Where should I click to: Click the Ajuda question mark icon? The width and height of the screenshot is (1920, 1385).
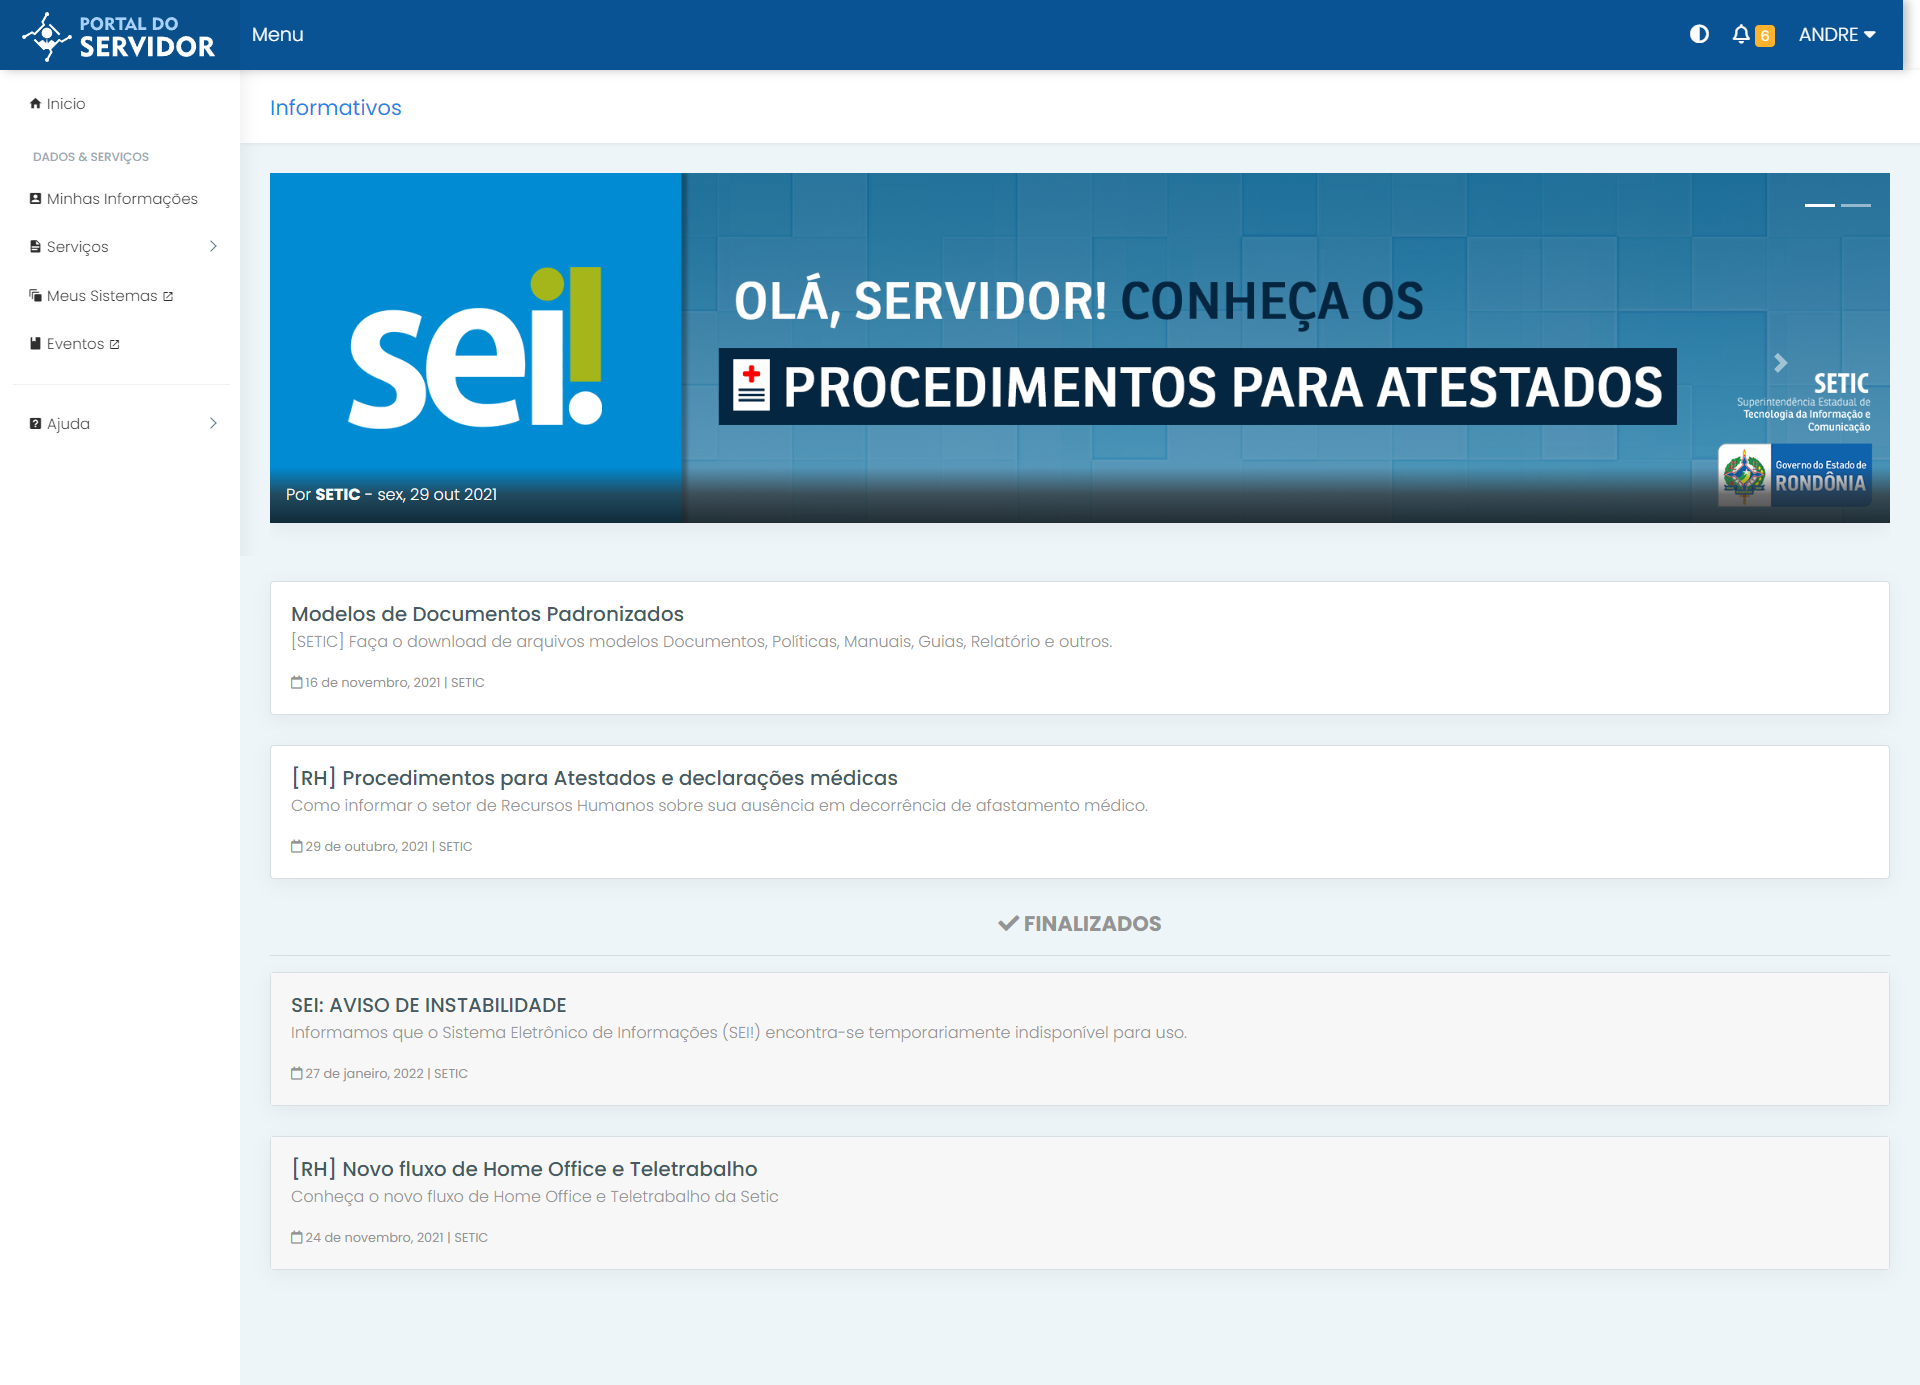pyautogui.click(x=36, y=423)
